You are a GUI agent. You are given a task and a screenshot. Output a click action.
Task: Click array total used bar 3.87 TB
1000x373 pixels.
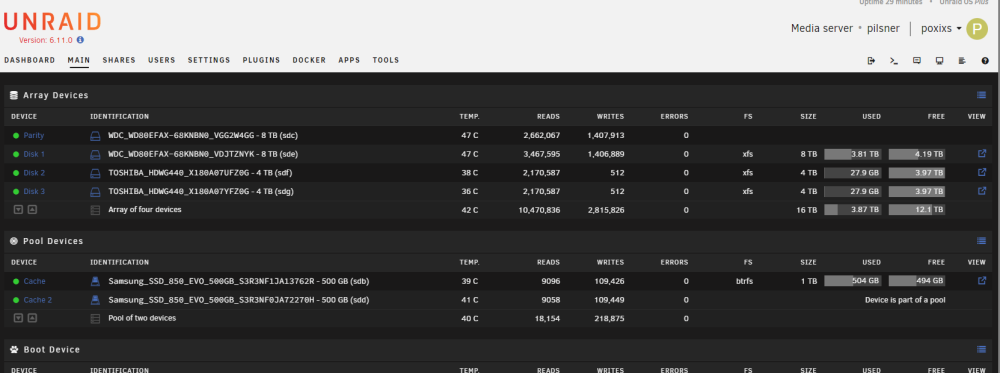(853, 210)
